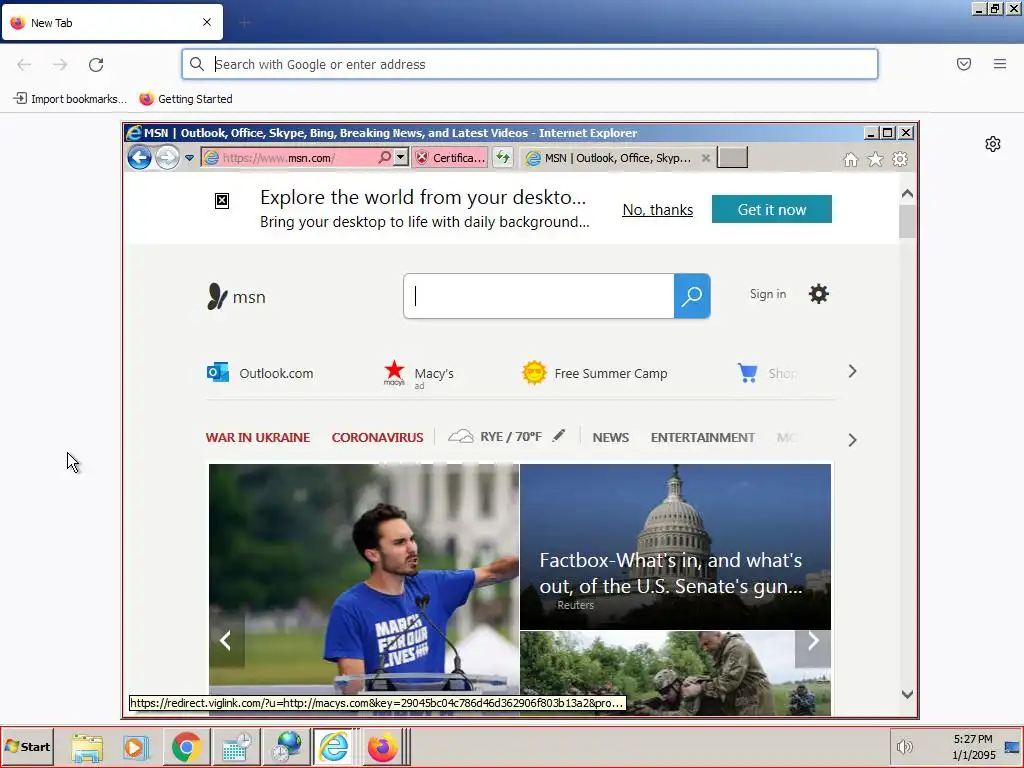Open Free Summer Camp shortcut
Viewport: 1024px width, 768px height.
pyautogui.click(x=595, y=373)
